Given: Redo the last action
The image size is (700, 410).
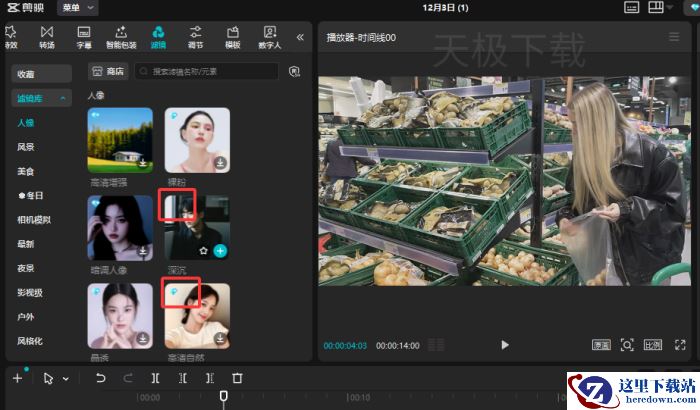Looking at the screenshot, I should pos(128,378).
